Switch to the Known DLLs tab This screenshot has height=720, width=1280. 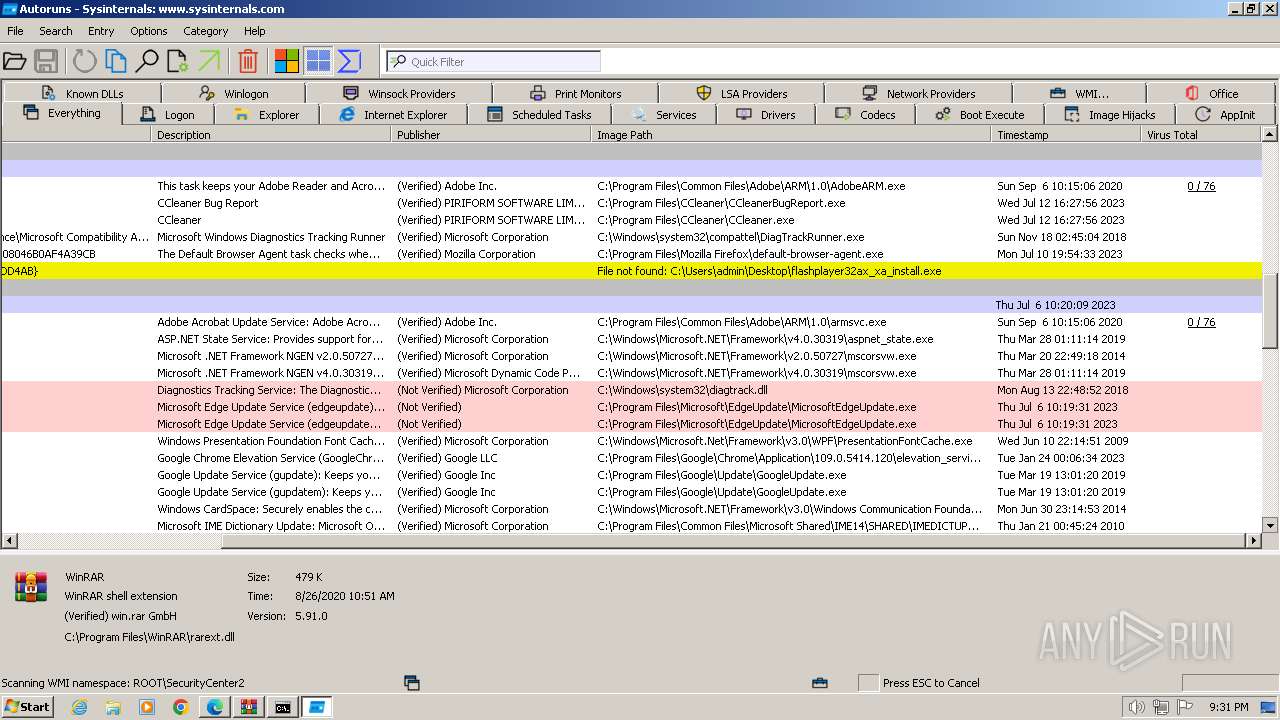tap(83, 93)
